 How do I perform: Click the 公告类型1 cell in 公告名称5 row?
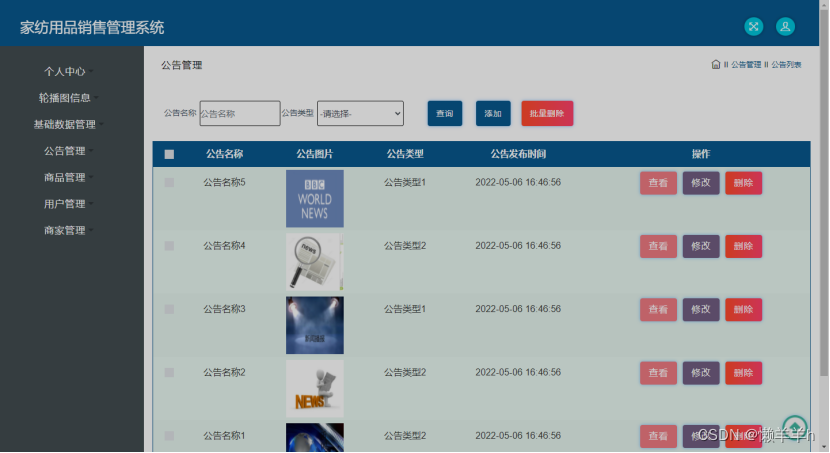[405, 182]
